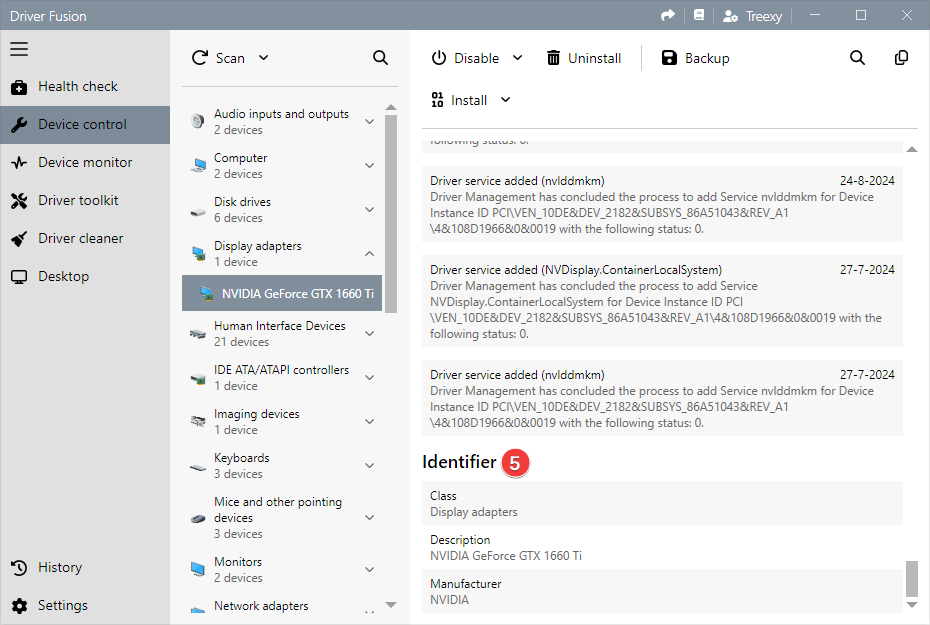Click the History clock icon
930x625 pixels.
19,567
